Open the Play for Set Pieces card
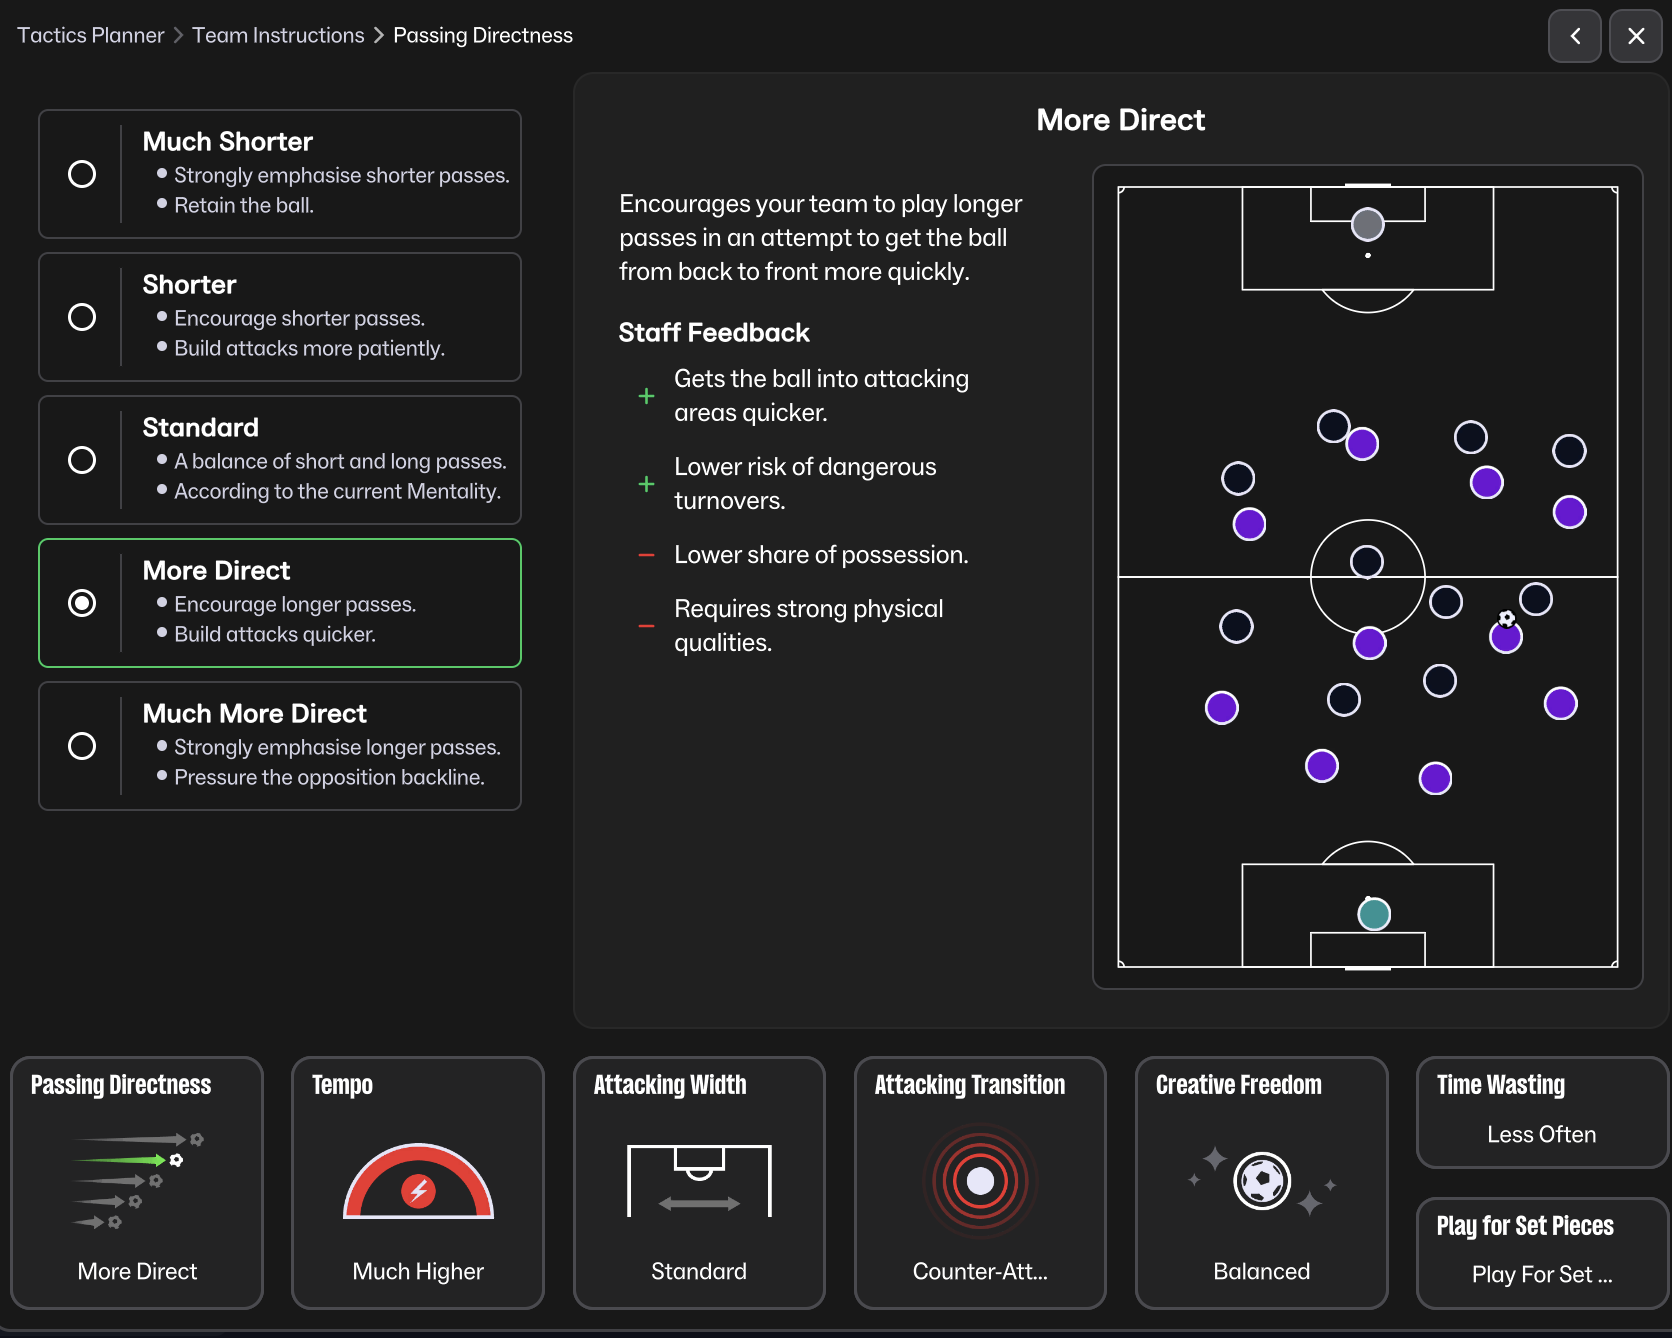The width and height of the screenshot is (1672, 1338). point(1541,1253)
